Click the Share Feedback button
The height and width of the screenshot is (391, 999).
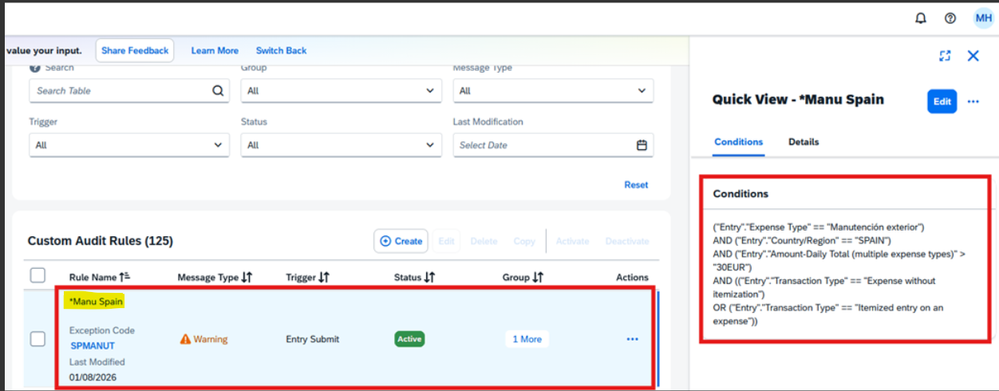pos(135,50)
